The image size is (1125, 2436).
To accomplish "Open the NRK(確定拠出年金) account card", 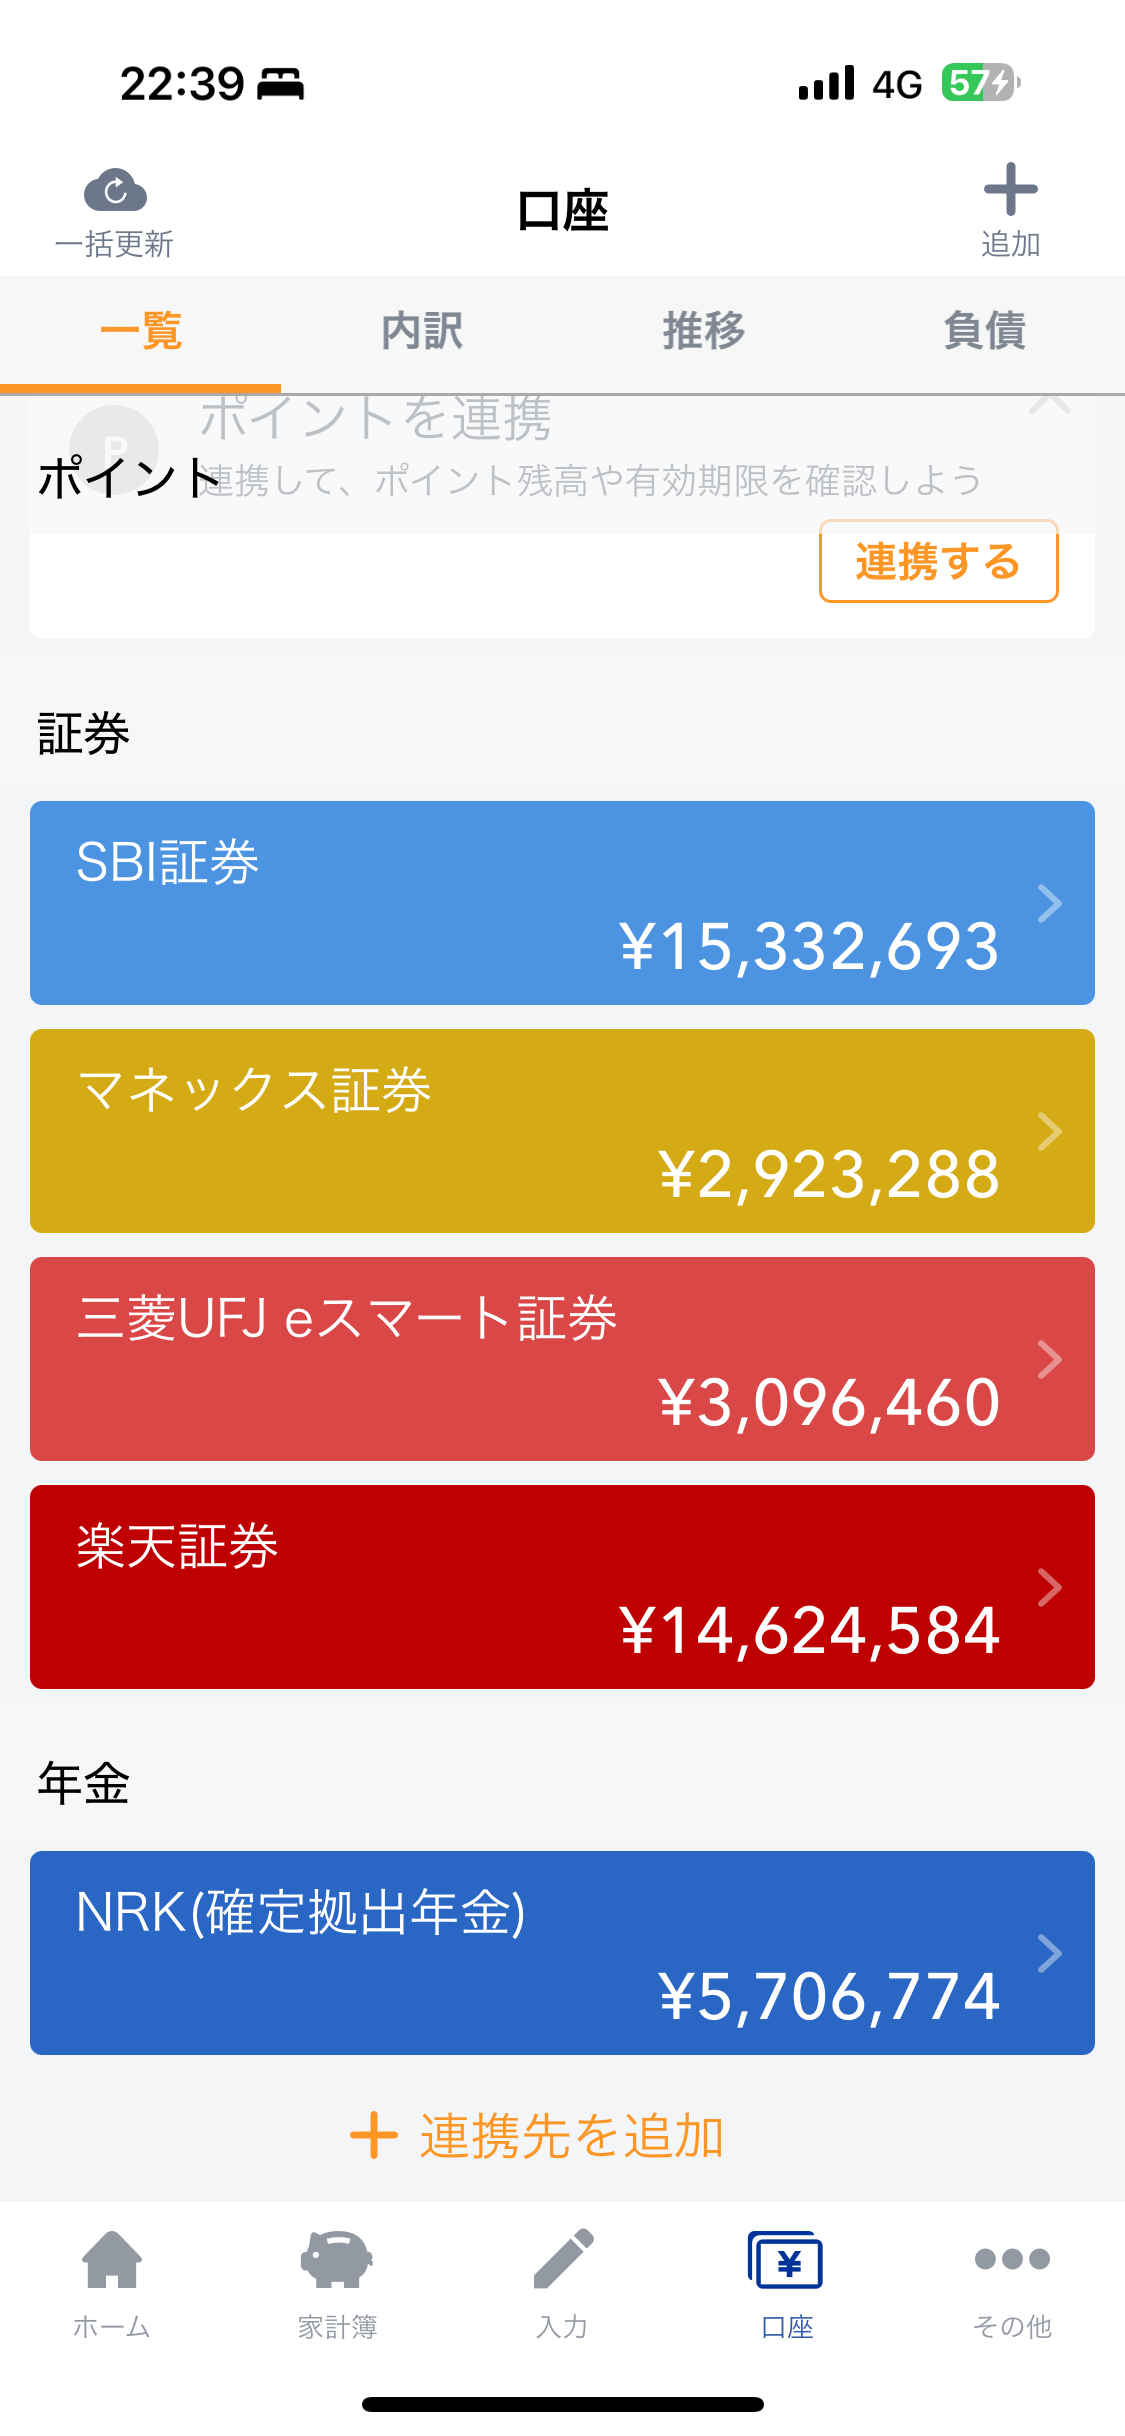I will pos(562,1953).
